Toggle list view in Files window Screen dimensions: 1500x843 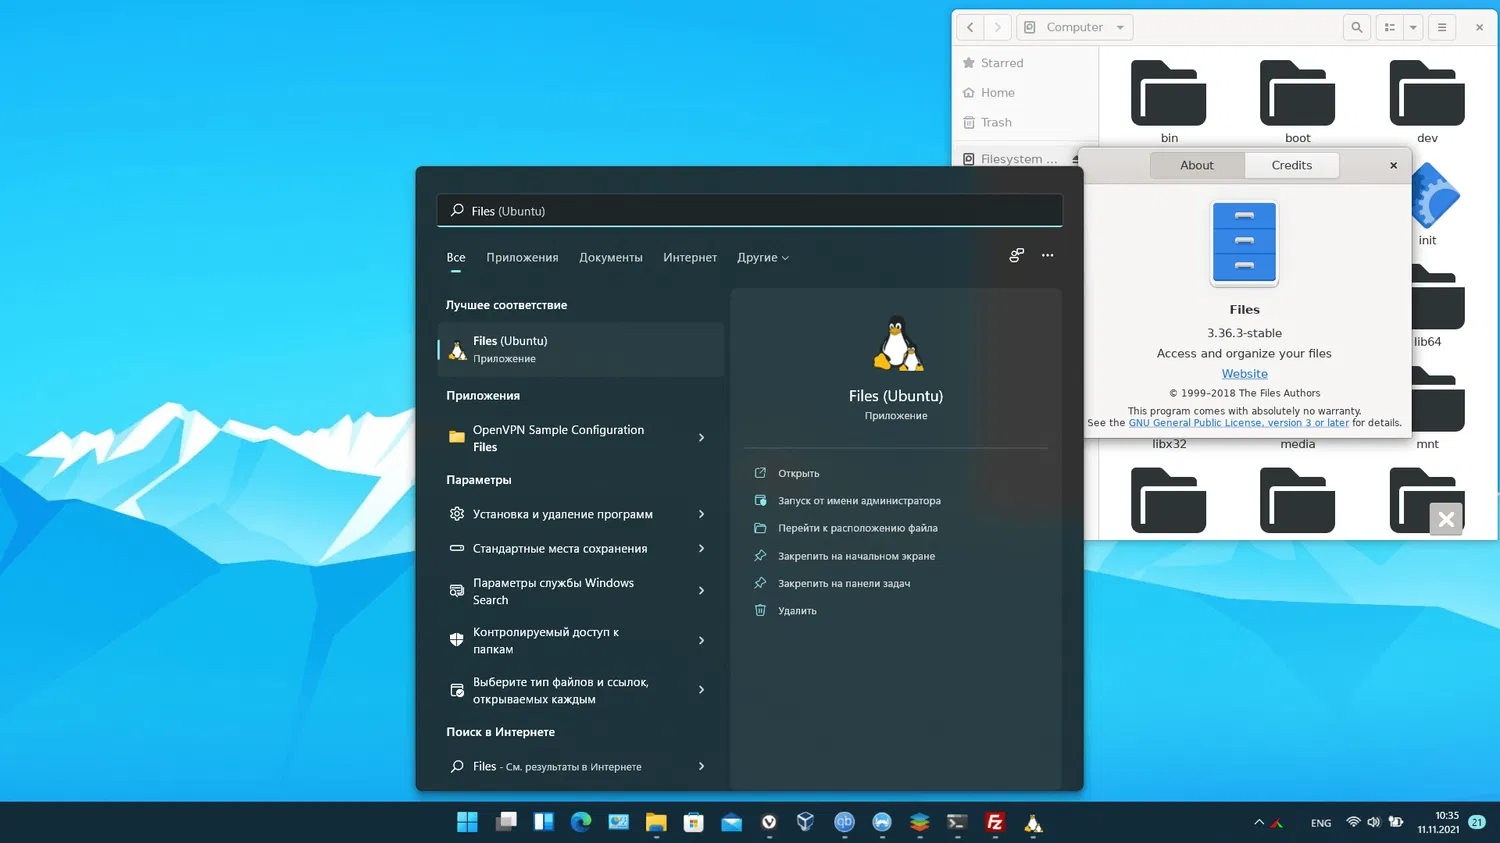click(x=1390, y=27)
